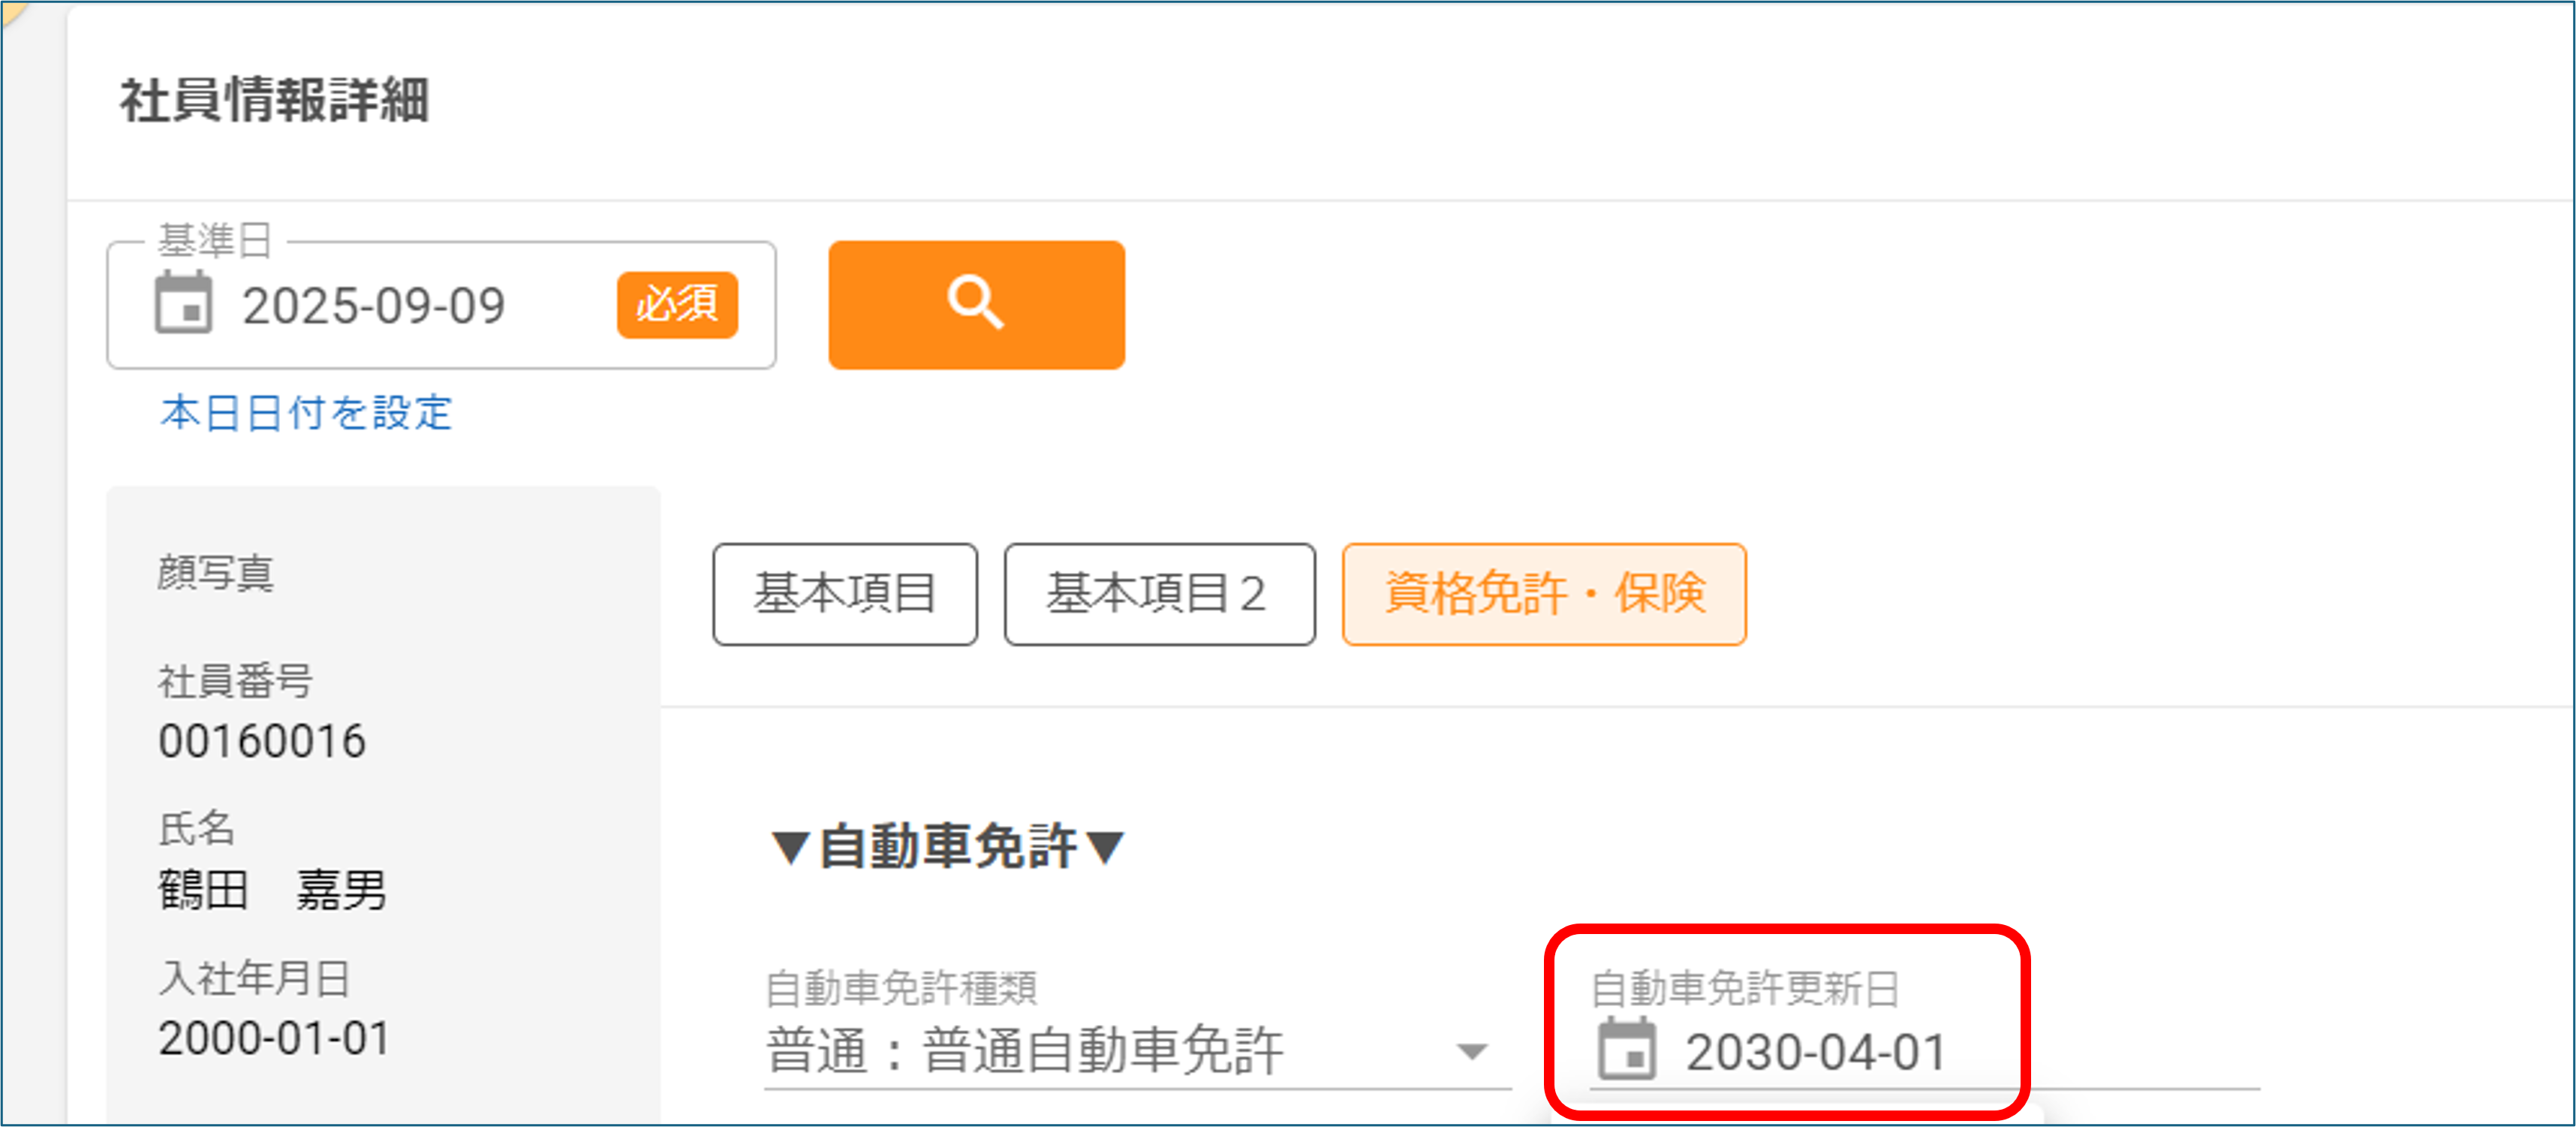Collapse the ▼自動車免許▼ section heading

point(947,846)
